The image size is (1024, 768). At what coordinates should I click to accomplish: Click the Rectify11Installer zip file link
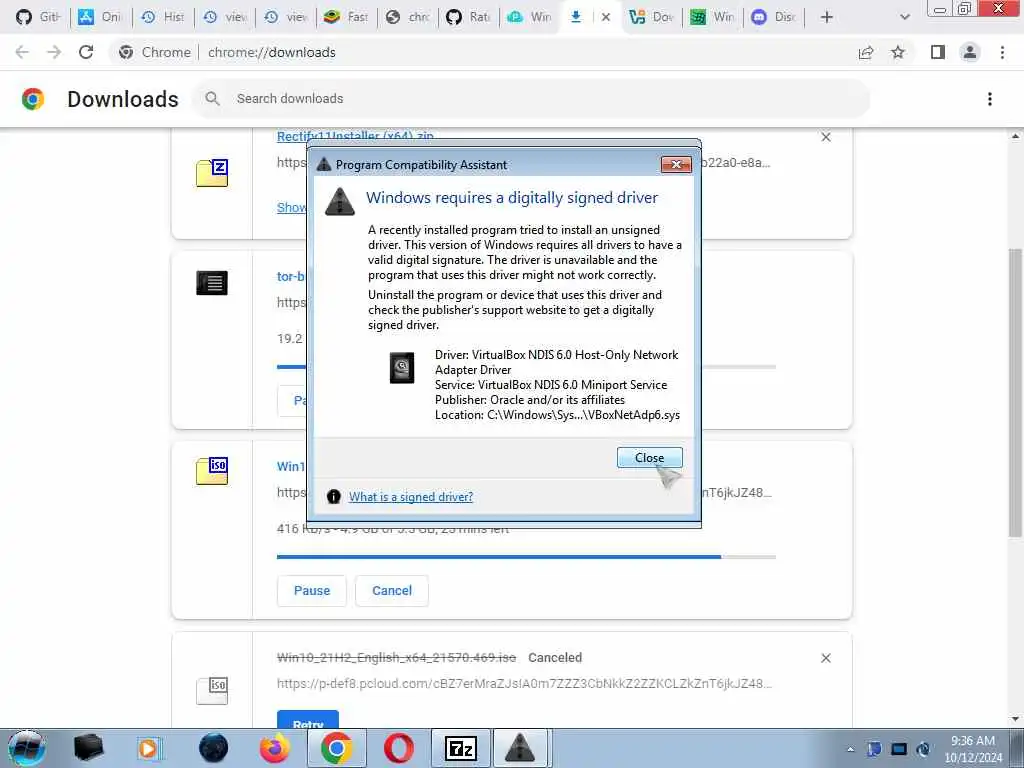tap(355, 136)
